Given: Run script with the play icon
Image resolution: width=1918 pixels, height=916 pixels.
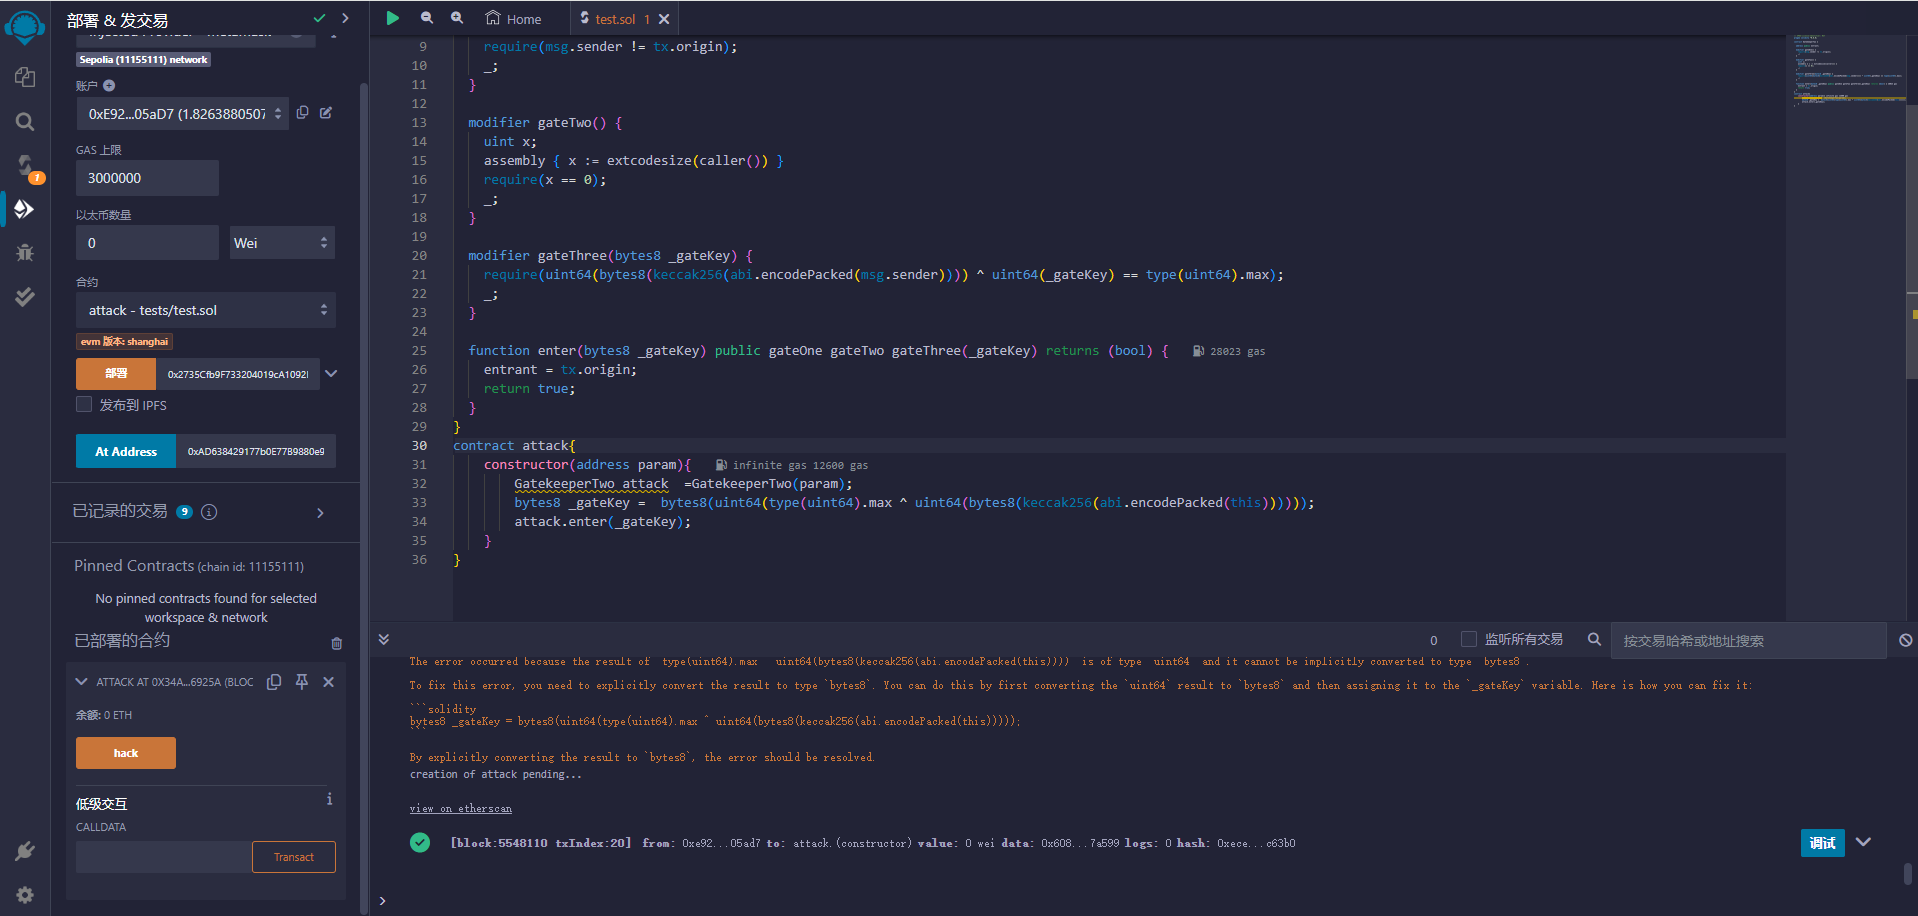Looking at the screenshot, I should [393, 18].
